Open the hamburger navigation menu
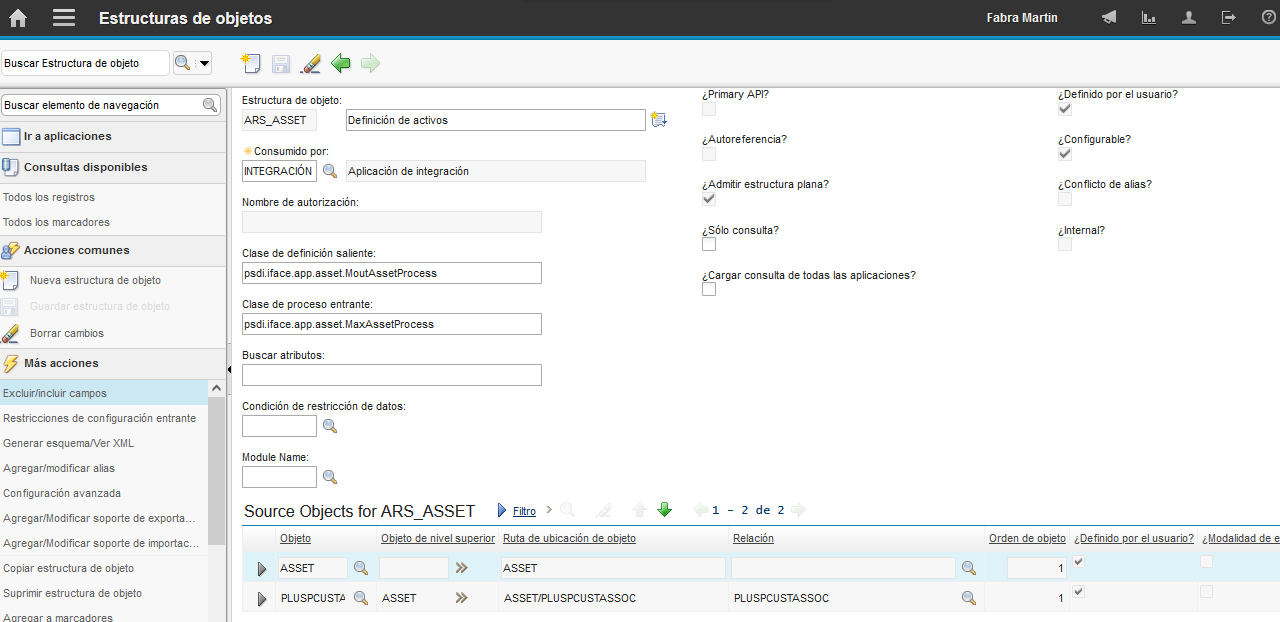This screenshot has height=622, width=1280. point(64,18)
